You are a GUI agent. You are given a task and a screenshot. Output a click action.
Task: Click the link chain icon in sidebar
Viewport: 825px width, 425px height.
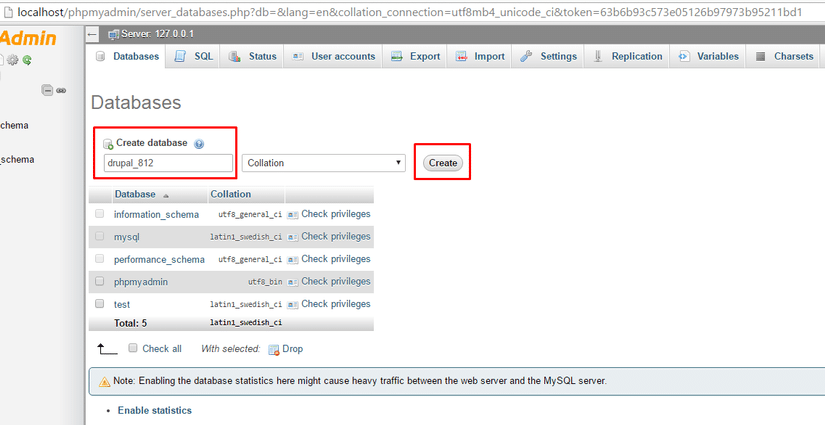[x=61, y=90]
